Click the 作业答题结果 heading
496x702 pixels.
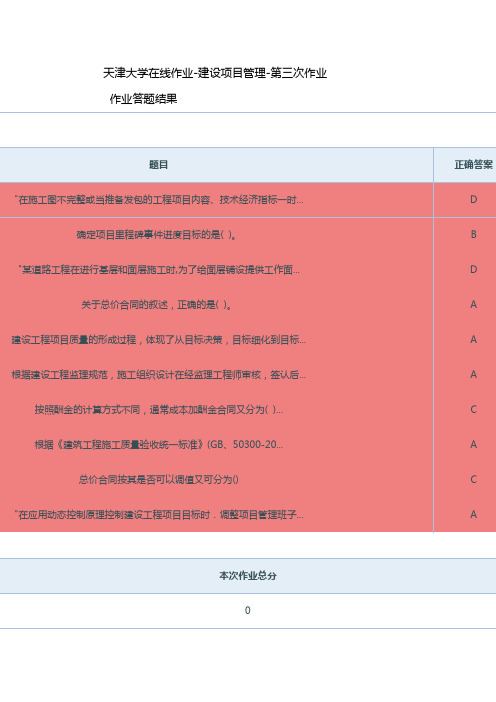143,98
